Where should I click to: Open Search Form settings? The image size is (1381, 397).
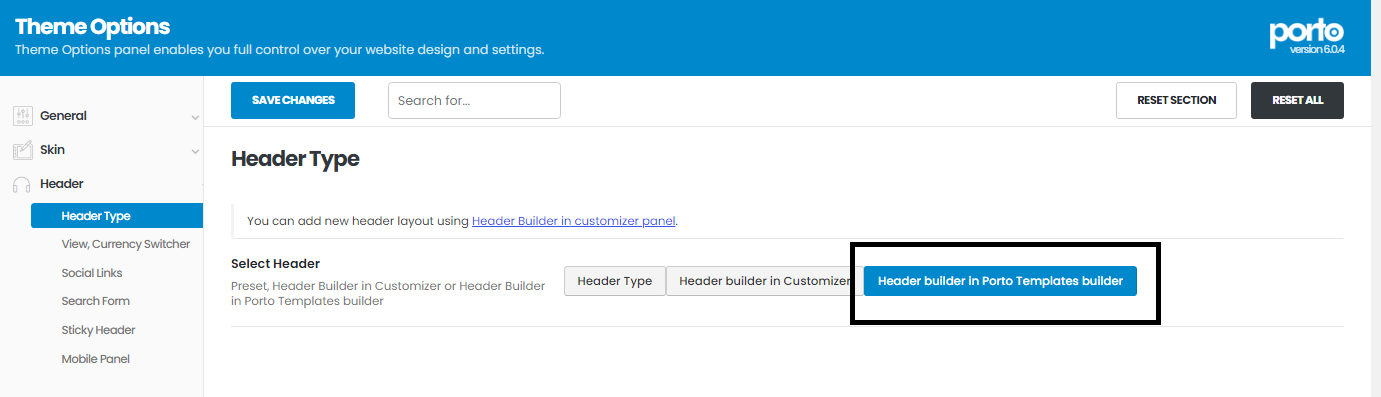(96, 301)
